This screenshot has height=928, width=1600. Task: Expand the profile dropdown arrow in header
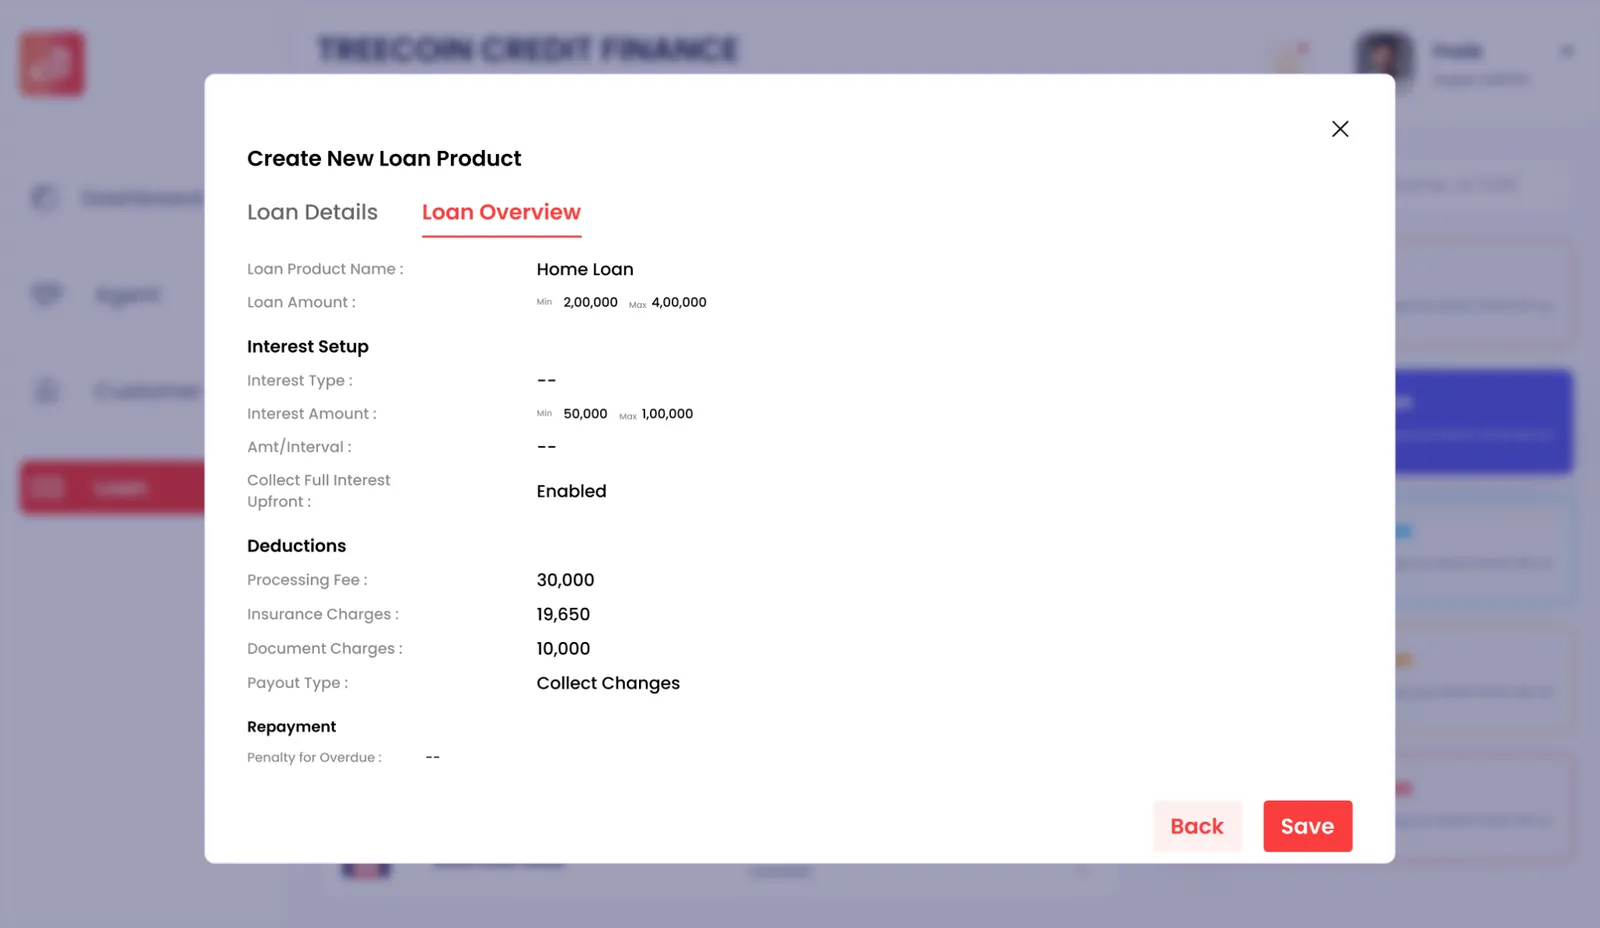click(1567, 51)
